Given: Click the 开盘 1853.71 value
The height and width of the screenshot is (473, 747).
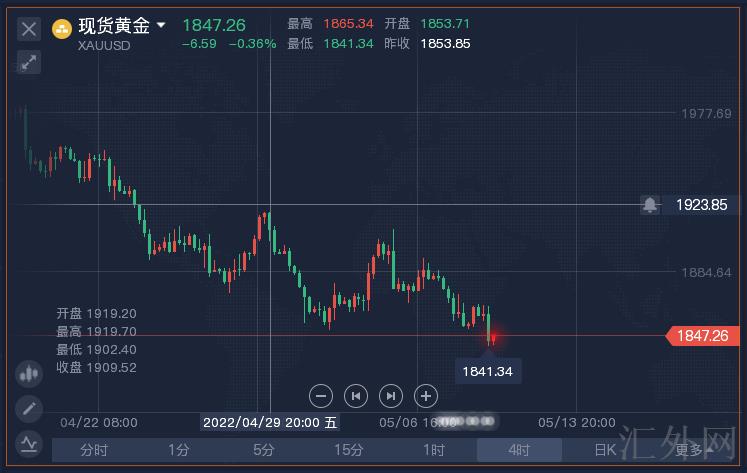Looking at the screenshot, I should click(x=445, y=24).
